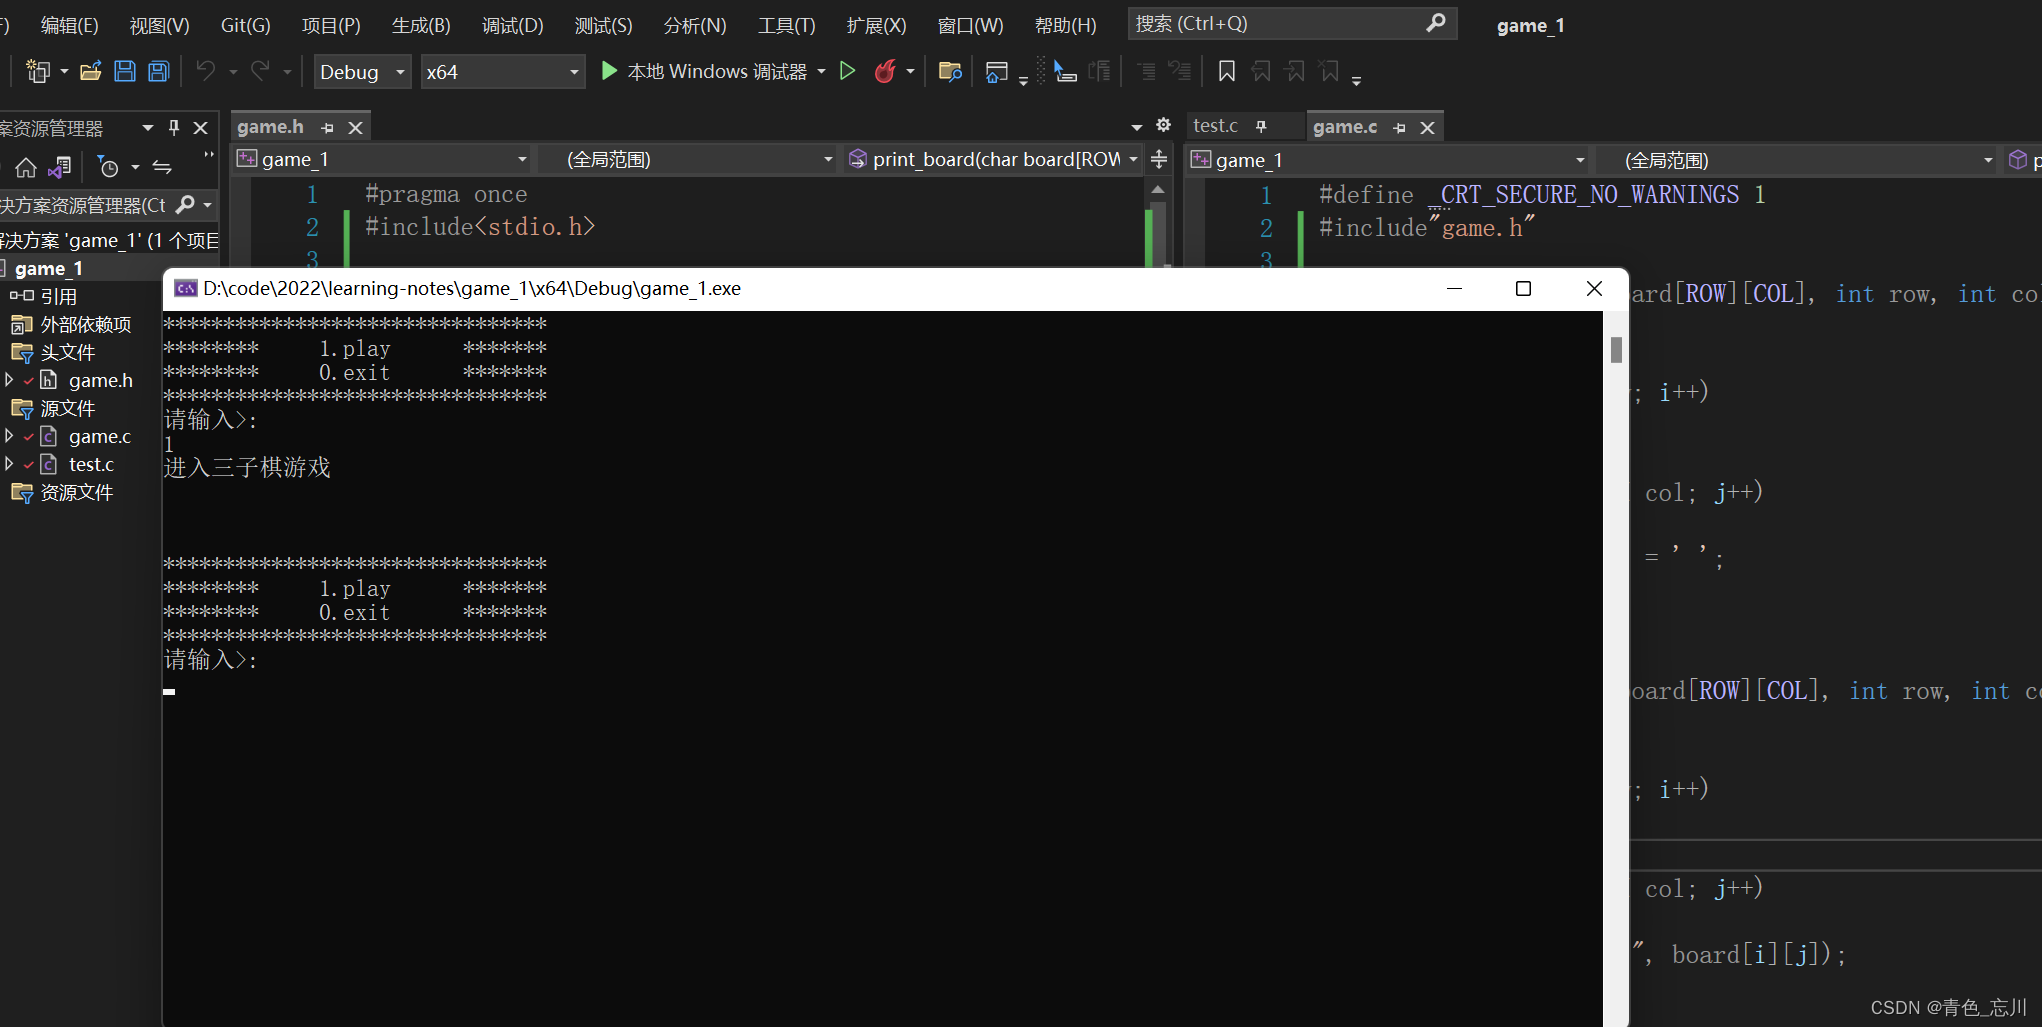This screenshot has width=2042, height=1027.
Task: Select the 外部依赖项 node
Action: 85,324
